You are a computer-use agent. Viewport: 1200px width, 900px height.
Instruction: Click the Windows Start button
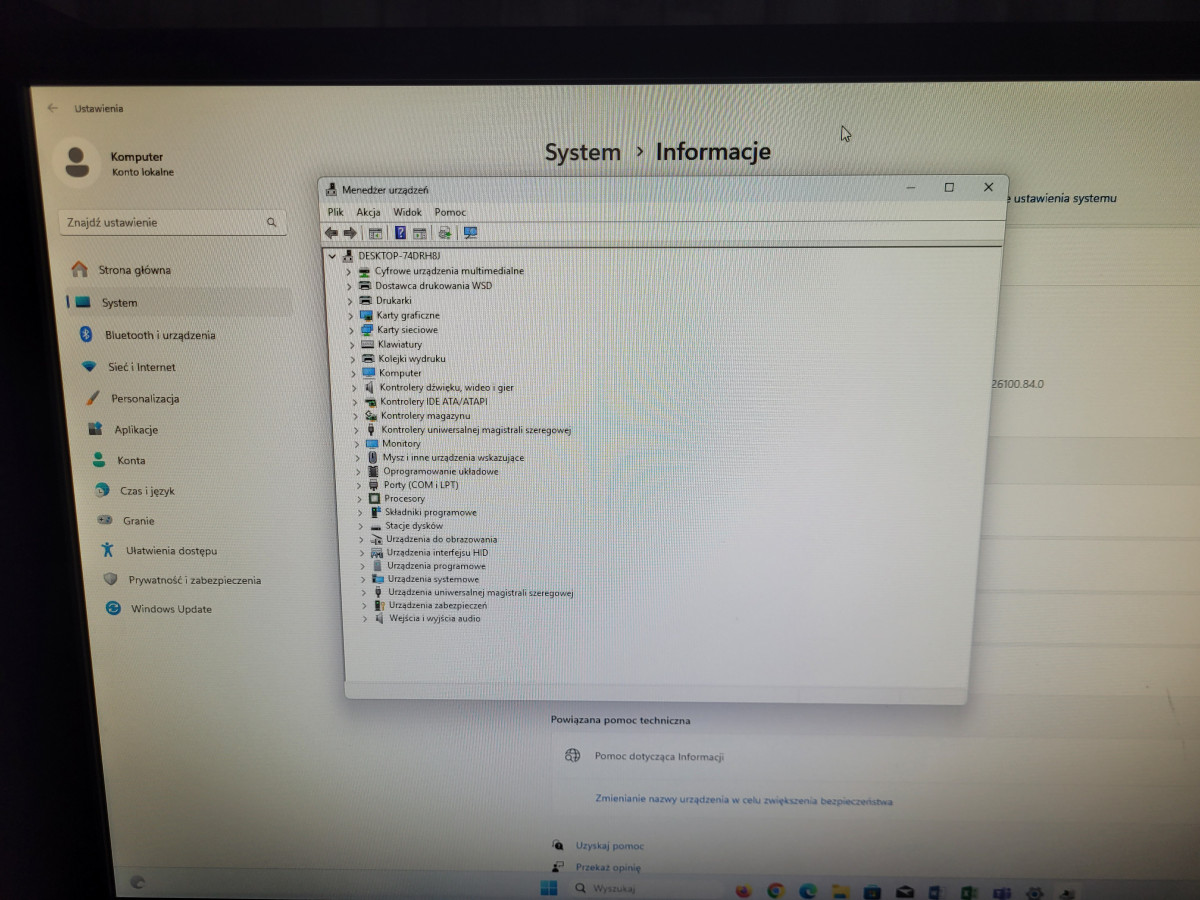tap(549, 888)
